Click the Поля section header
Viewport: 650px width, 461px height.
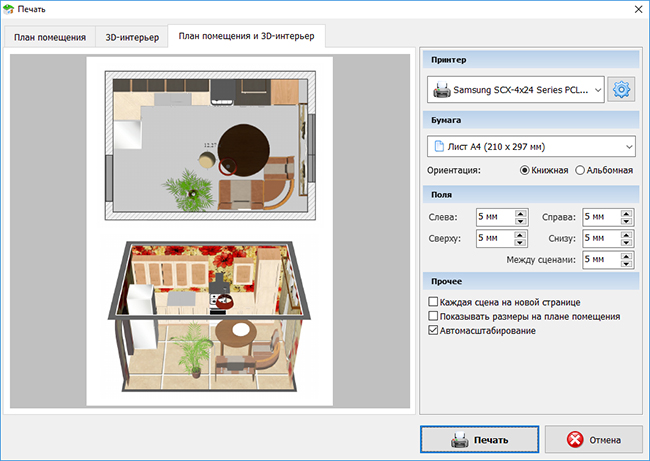[x=531, y=194]
